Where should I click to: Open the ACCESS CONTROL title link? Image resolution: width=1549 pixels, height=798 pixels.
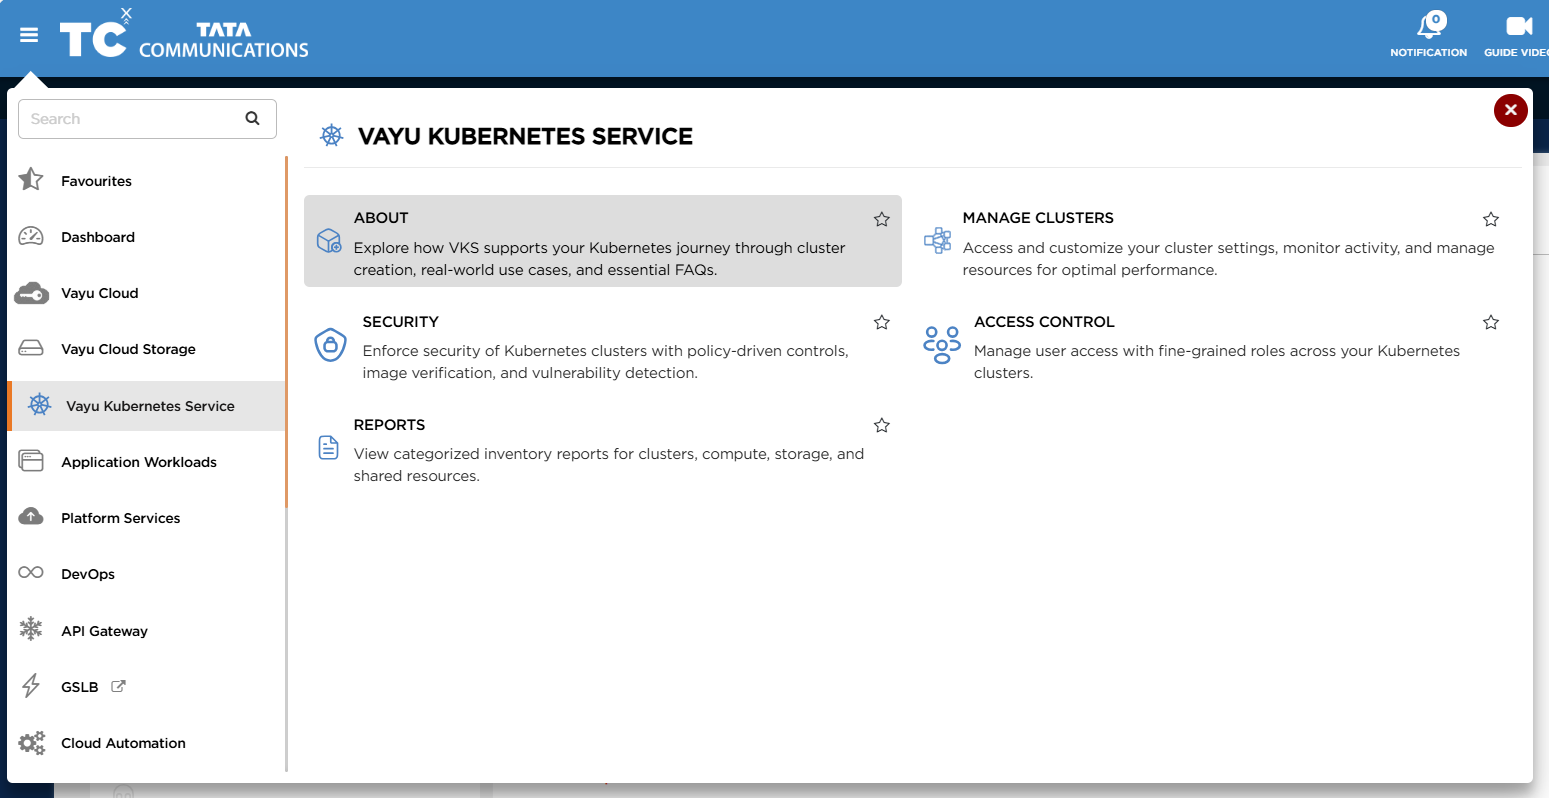pyautogui.click(x=1044, y=322)
